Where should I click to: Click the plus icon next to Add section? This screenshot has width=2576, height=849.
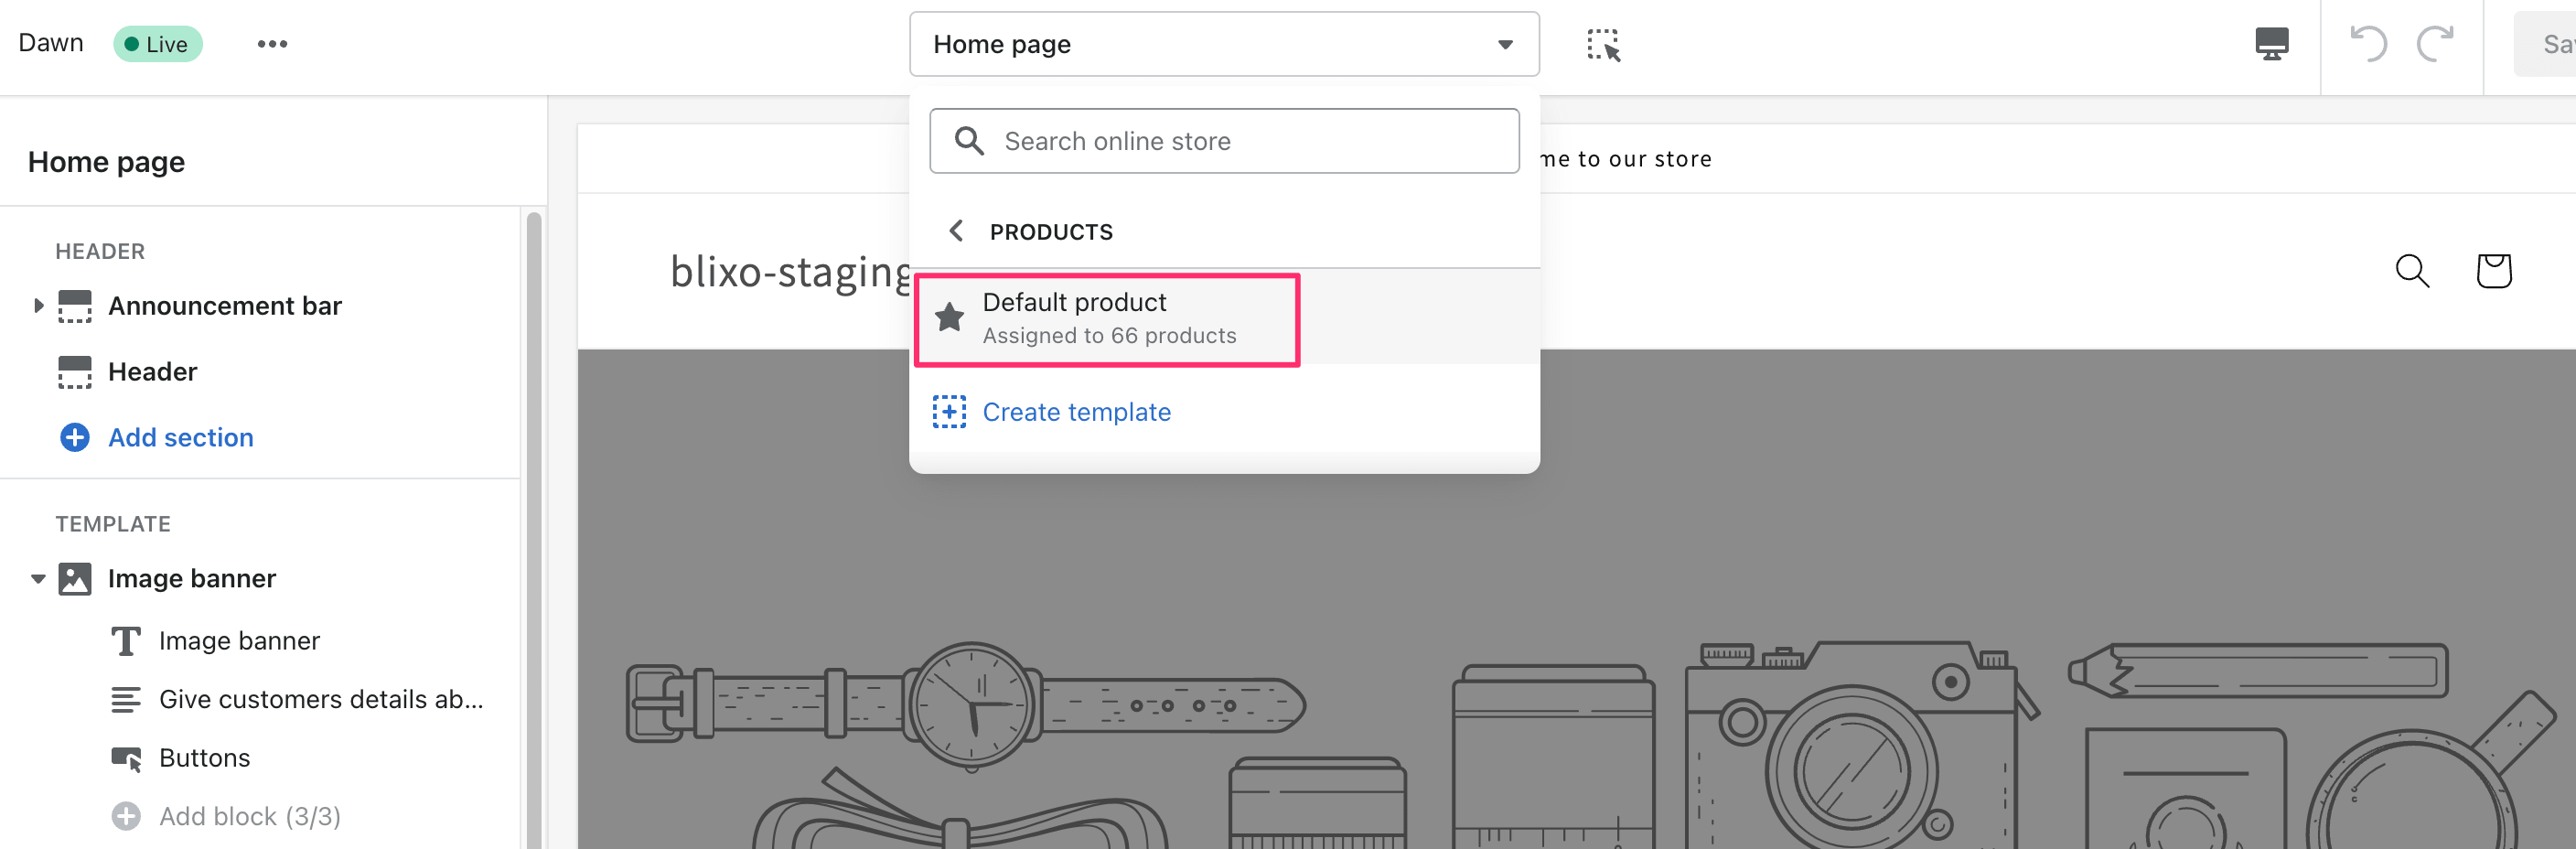click(x=75, y=437)
